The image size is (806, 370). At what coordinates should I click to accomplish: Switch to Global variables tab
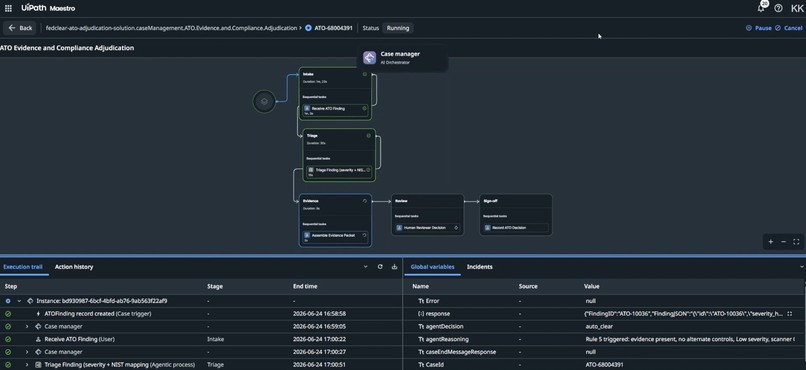click(x=432, y=267)
